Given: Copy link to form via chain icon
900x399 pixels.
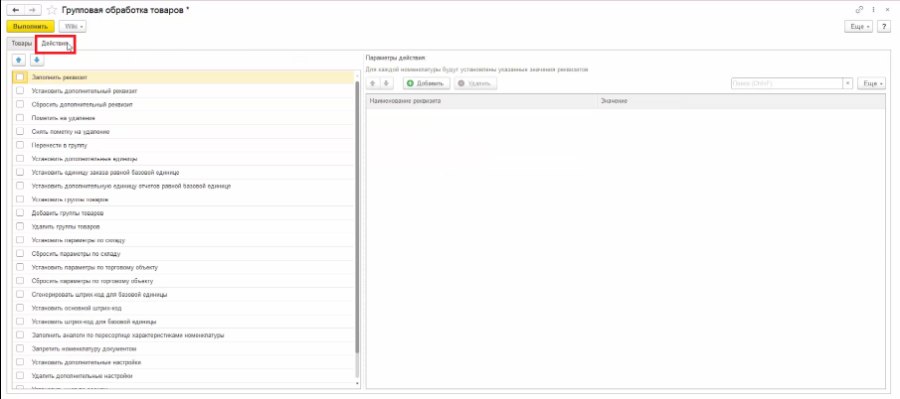Looking at the screenshot, I should tap(859, 10).
